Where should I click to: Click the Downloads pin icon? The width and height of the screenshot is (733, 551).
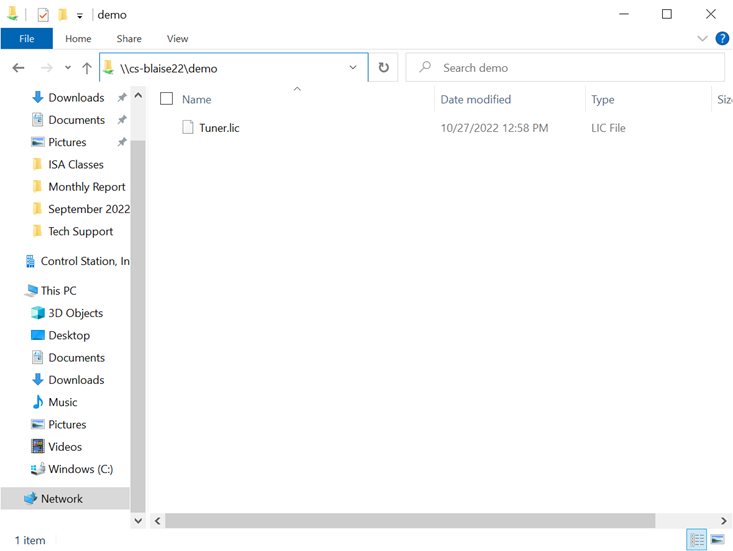click(x=122, y=98)
